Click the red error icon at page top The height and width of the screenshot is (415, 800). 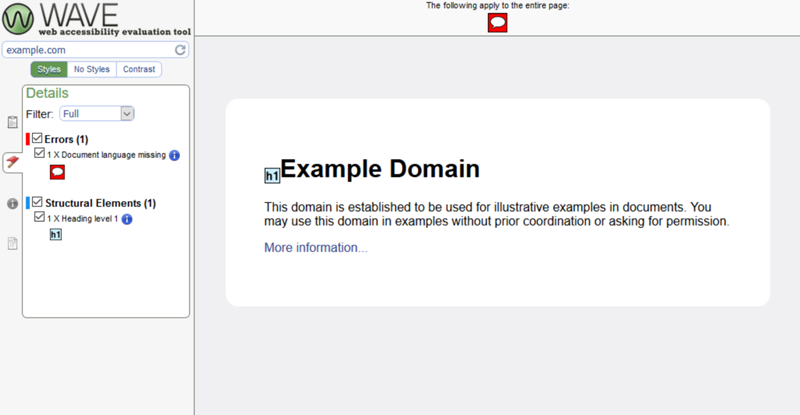pos(497,23)
